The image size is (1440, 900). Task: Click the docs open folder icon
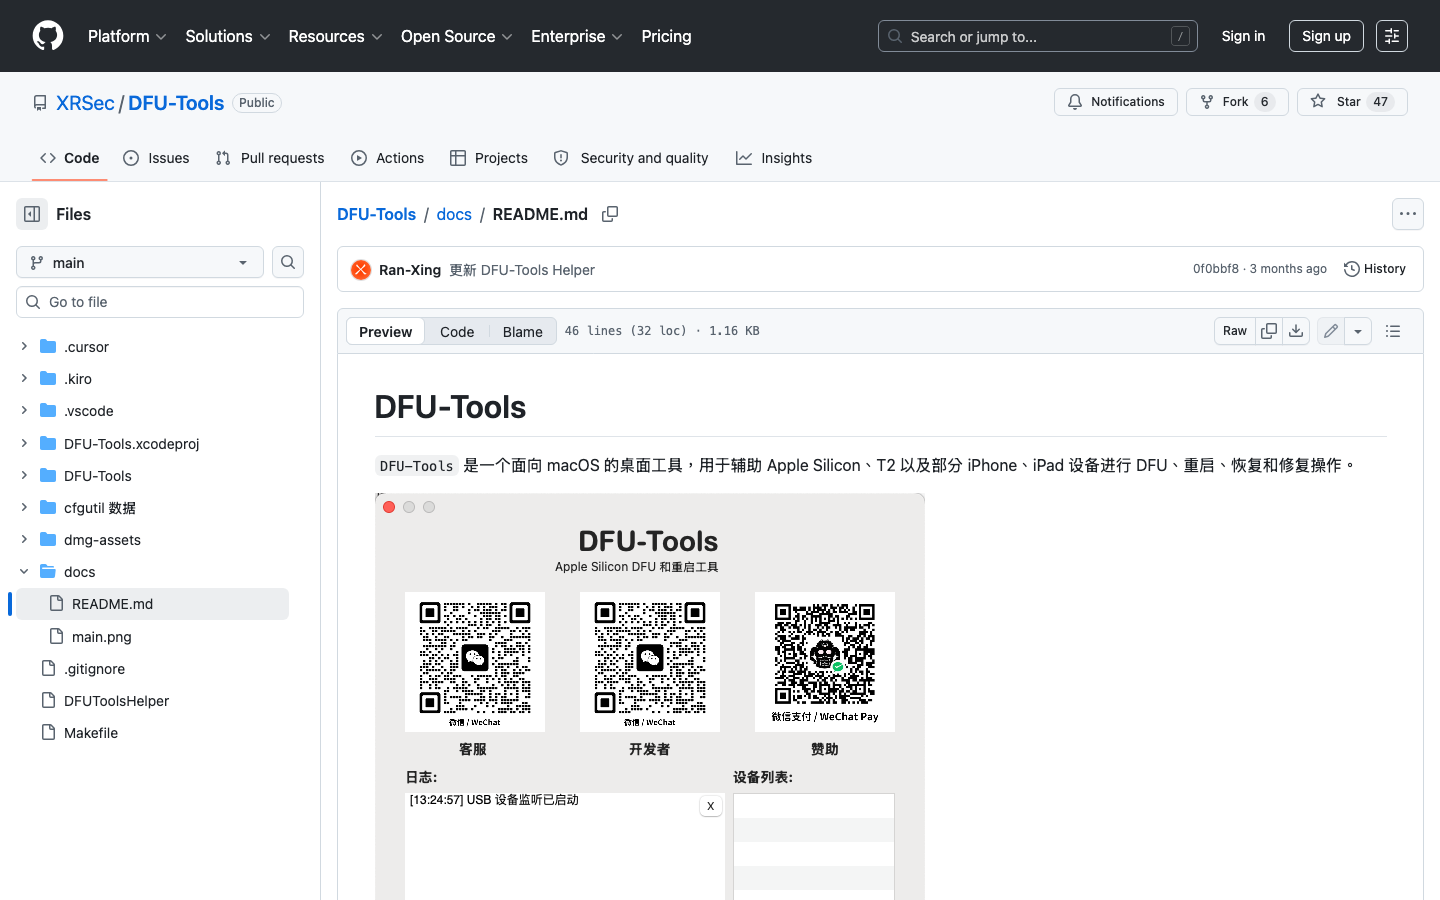click(x=48, y=571)
